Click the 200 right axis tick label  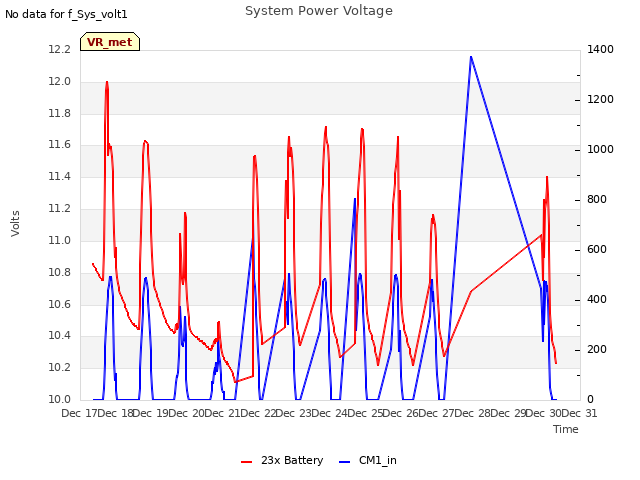597,349
